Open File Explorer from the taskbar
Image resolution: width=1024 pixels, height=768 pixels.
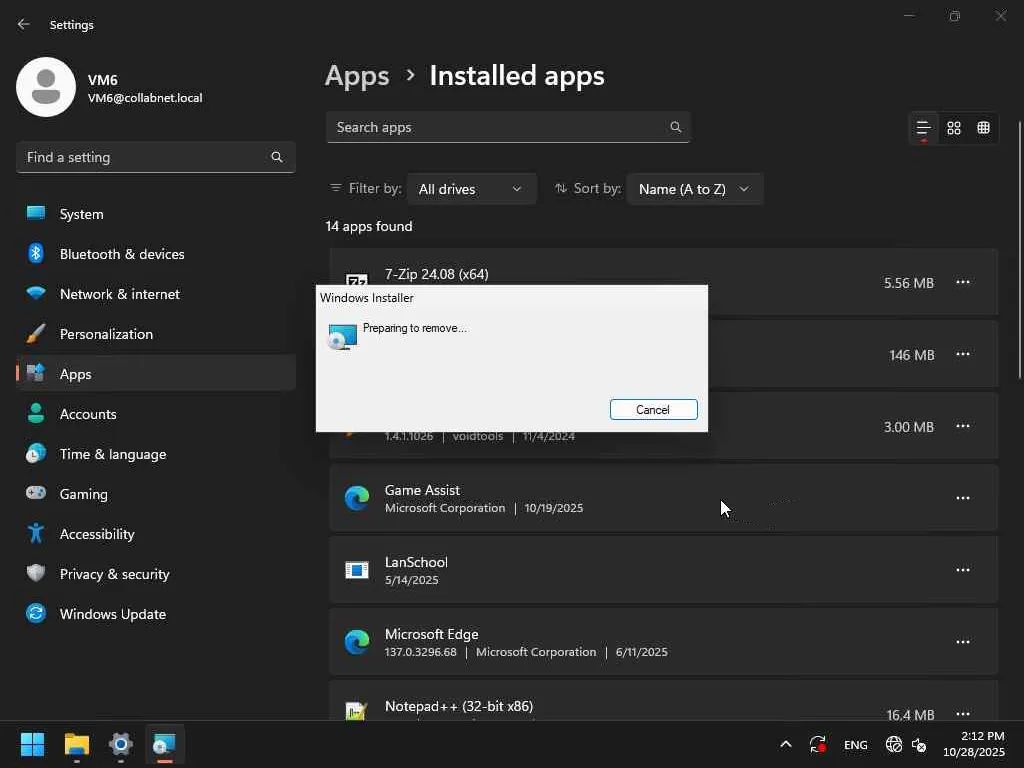77,744
